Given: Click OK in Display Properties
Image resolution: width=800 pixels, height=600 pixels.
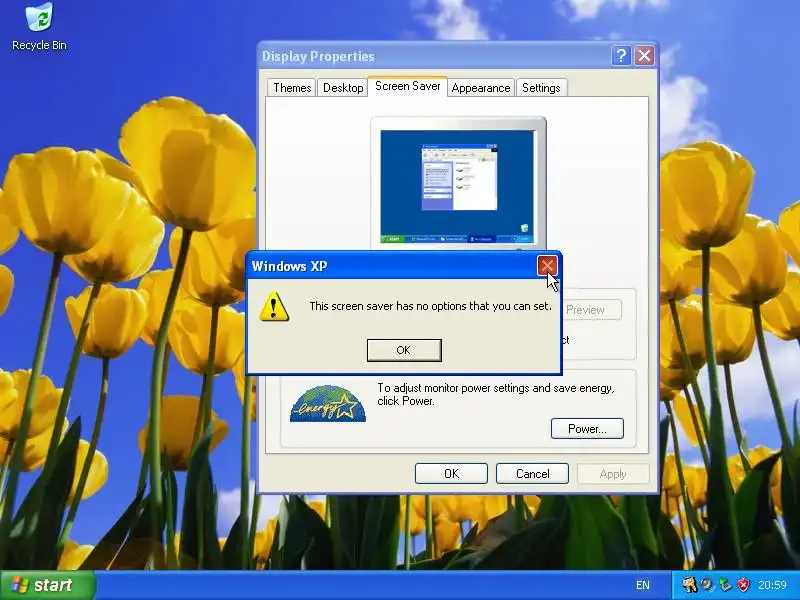Looking at the screenshot, I should (451, 473).
